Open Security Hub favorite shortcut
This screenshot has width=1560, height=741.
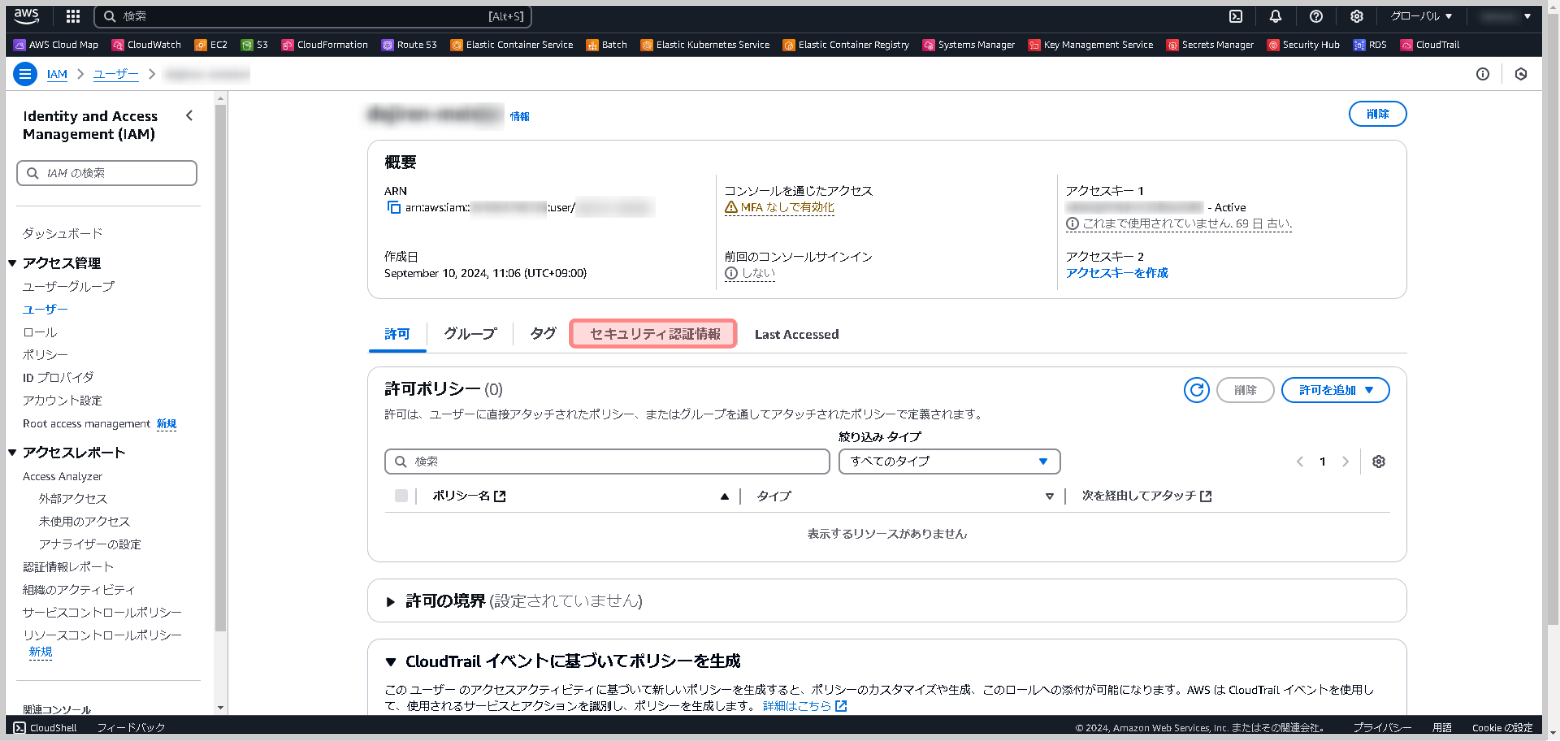pos(1304,45)
